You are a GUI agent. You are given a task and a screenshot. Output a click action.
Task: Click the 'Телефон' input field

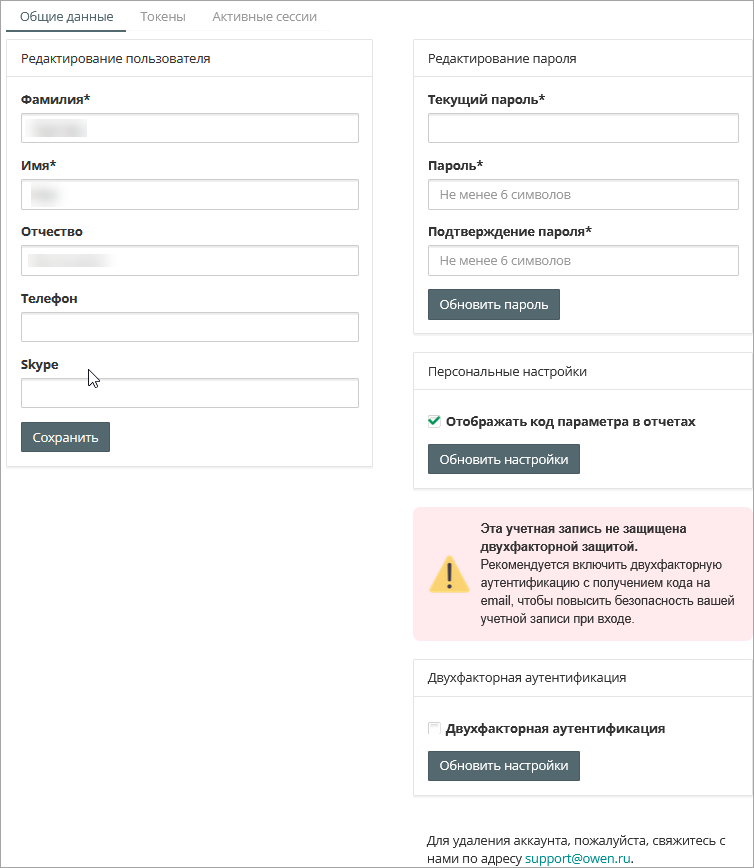coord(189,327)
